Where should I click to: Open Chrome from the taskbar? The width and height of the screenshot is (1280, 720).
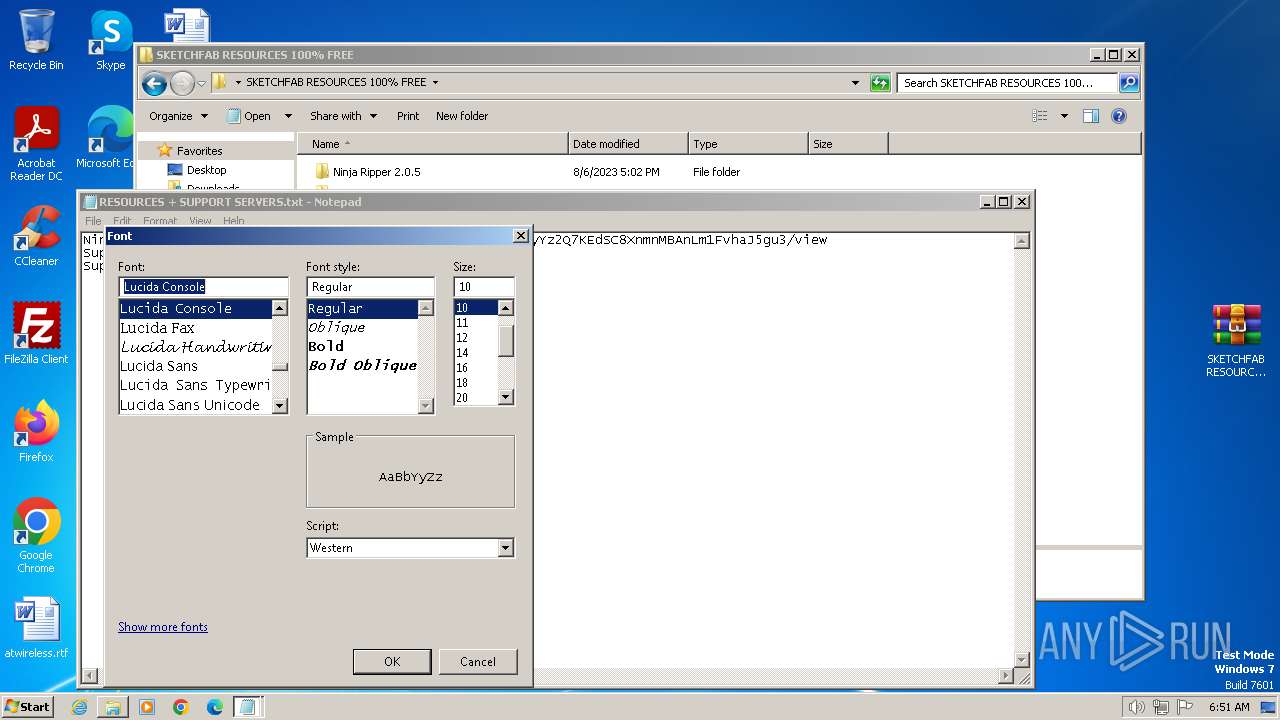click(x=181, y=707)
